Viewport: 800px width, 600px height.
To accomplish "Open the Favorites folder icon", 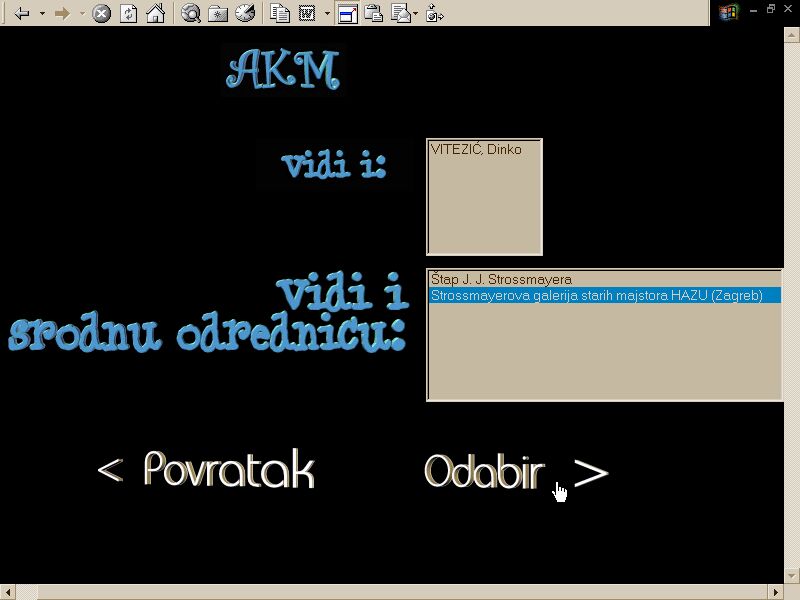I will click(x=217, y=13).
